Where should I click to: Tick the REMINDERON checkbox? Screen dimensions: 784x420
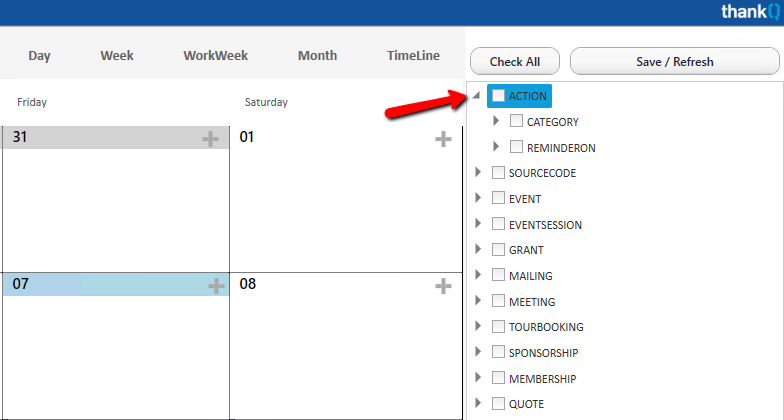[516, 147]
